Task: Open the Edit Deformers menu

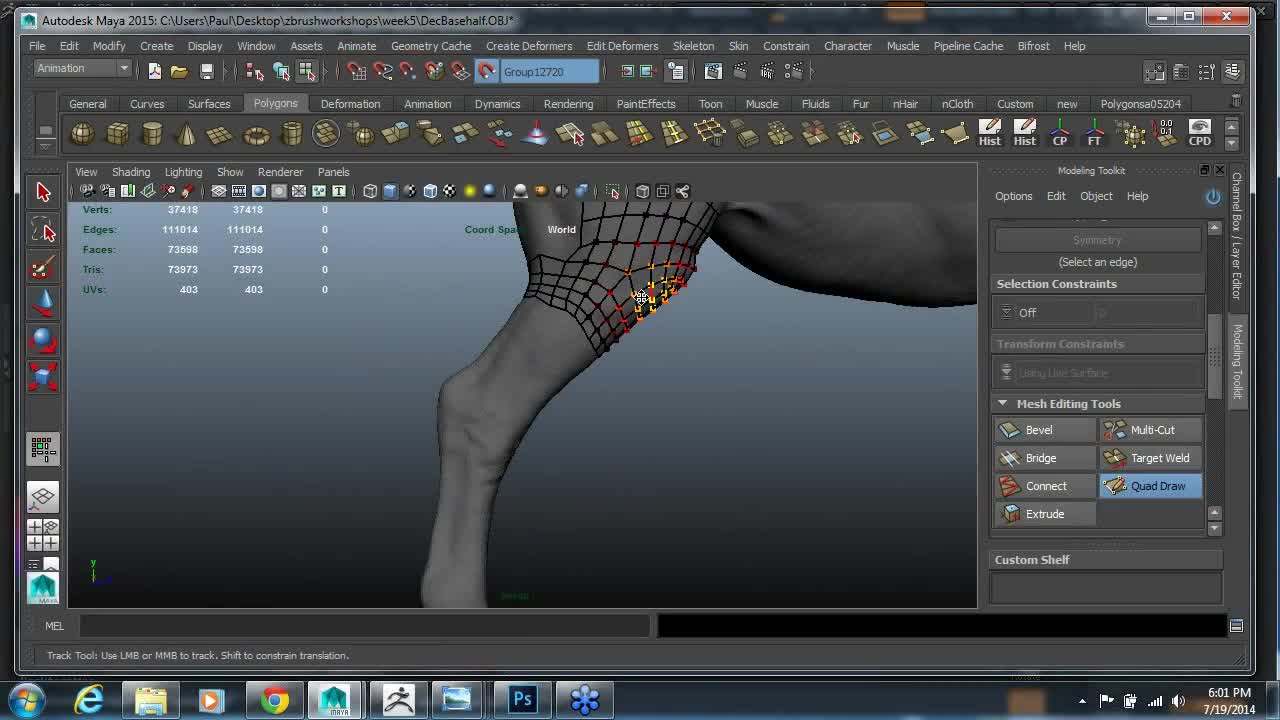Action: click(622, 46)
